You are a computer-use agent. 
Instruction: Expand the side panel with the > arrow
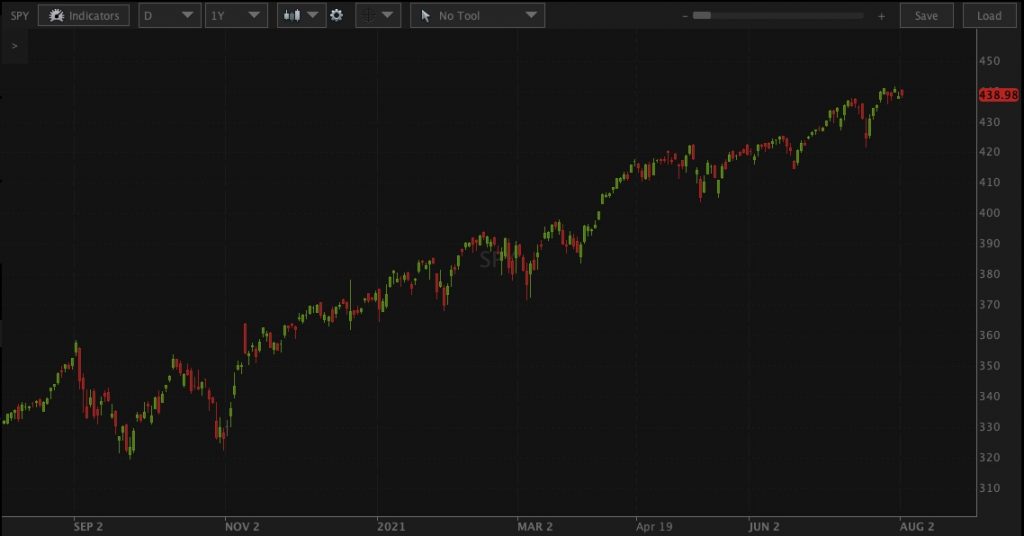point(14,46)
